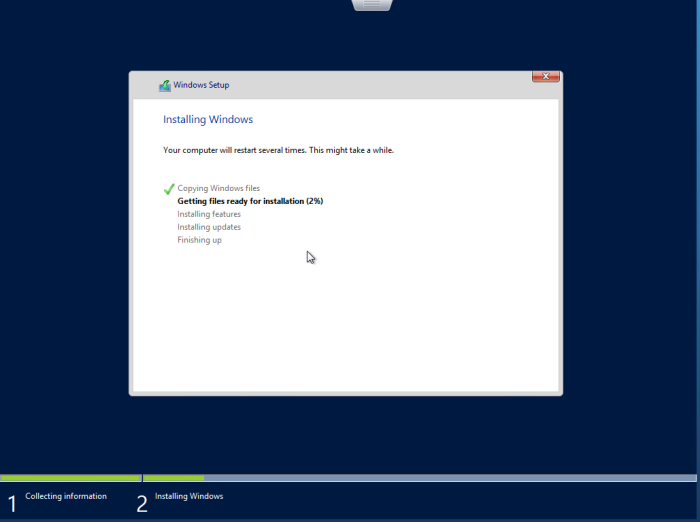Image resolution: width=700 pixels, height=522 pixels.
Task: Click the Installing Windows stage label at bottom
Action: (x=189, y=496)
